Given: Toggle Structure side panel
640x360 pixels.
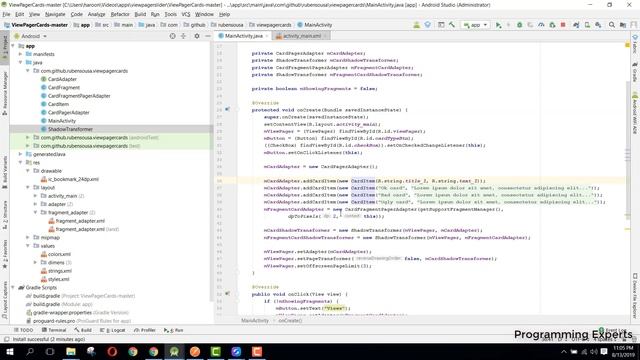Looking at the screenshot, I should tap(4, 215).
